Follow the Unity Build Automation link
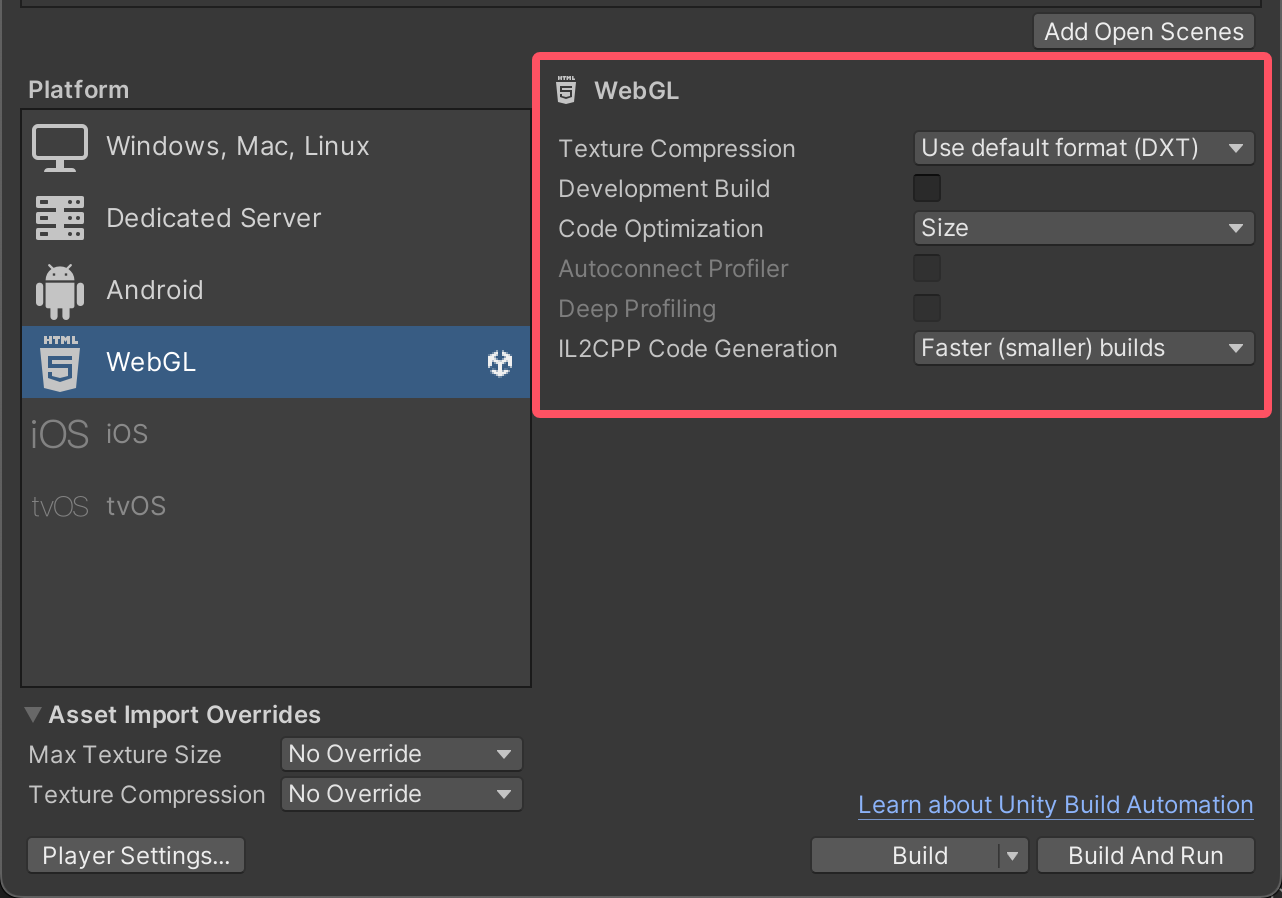 coord(1055,805)
